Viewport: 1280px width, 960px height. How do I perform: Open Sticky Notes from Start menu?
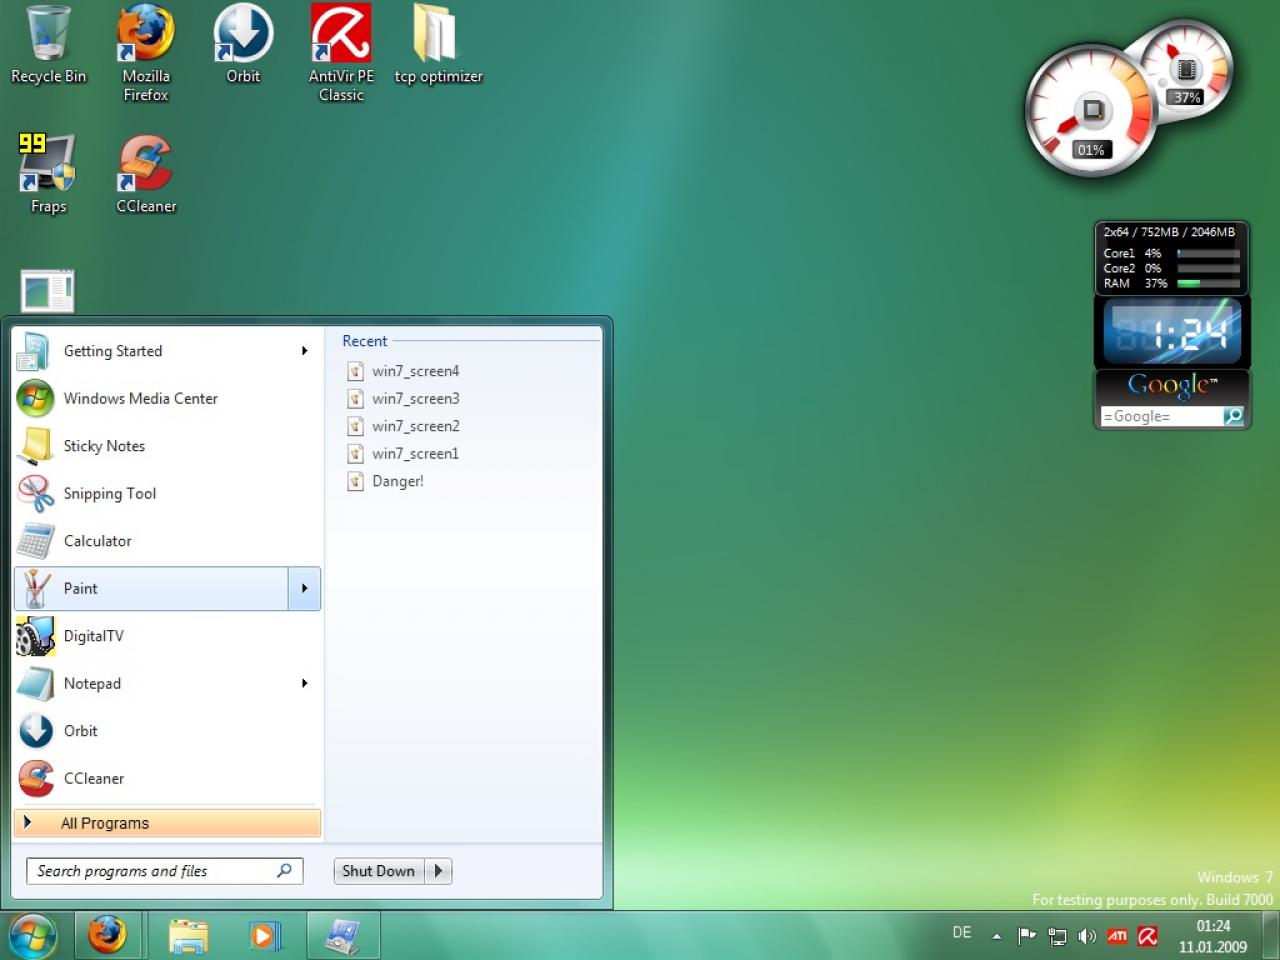point(167,446)
